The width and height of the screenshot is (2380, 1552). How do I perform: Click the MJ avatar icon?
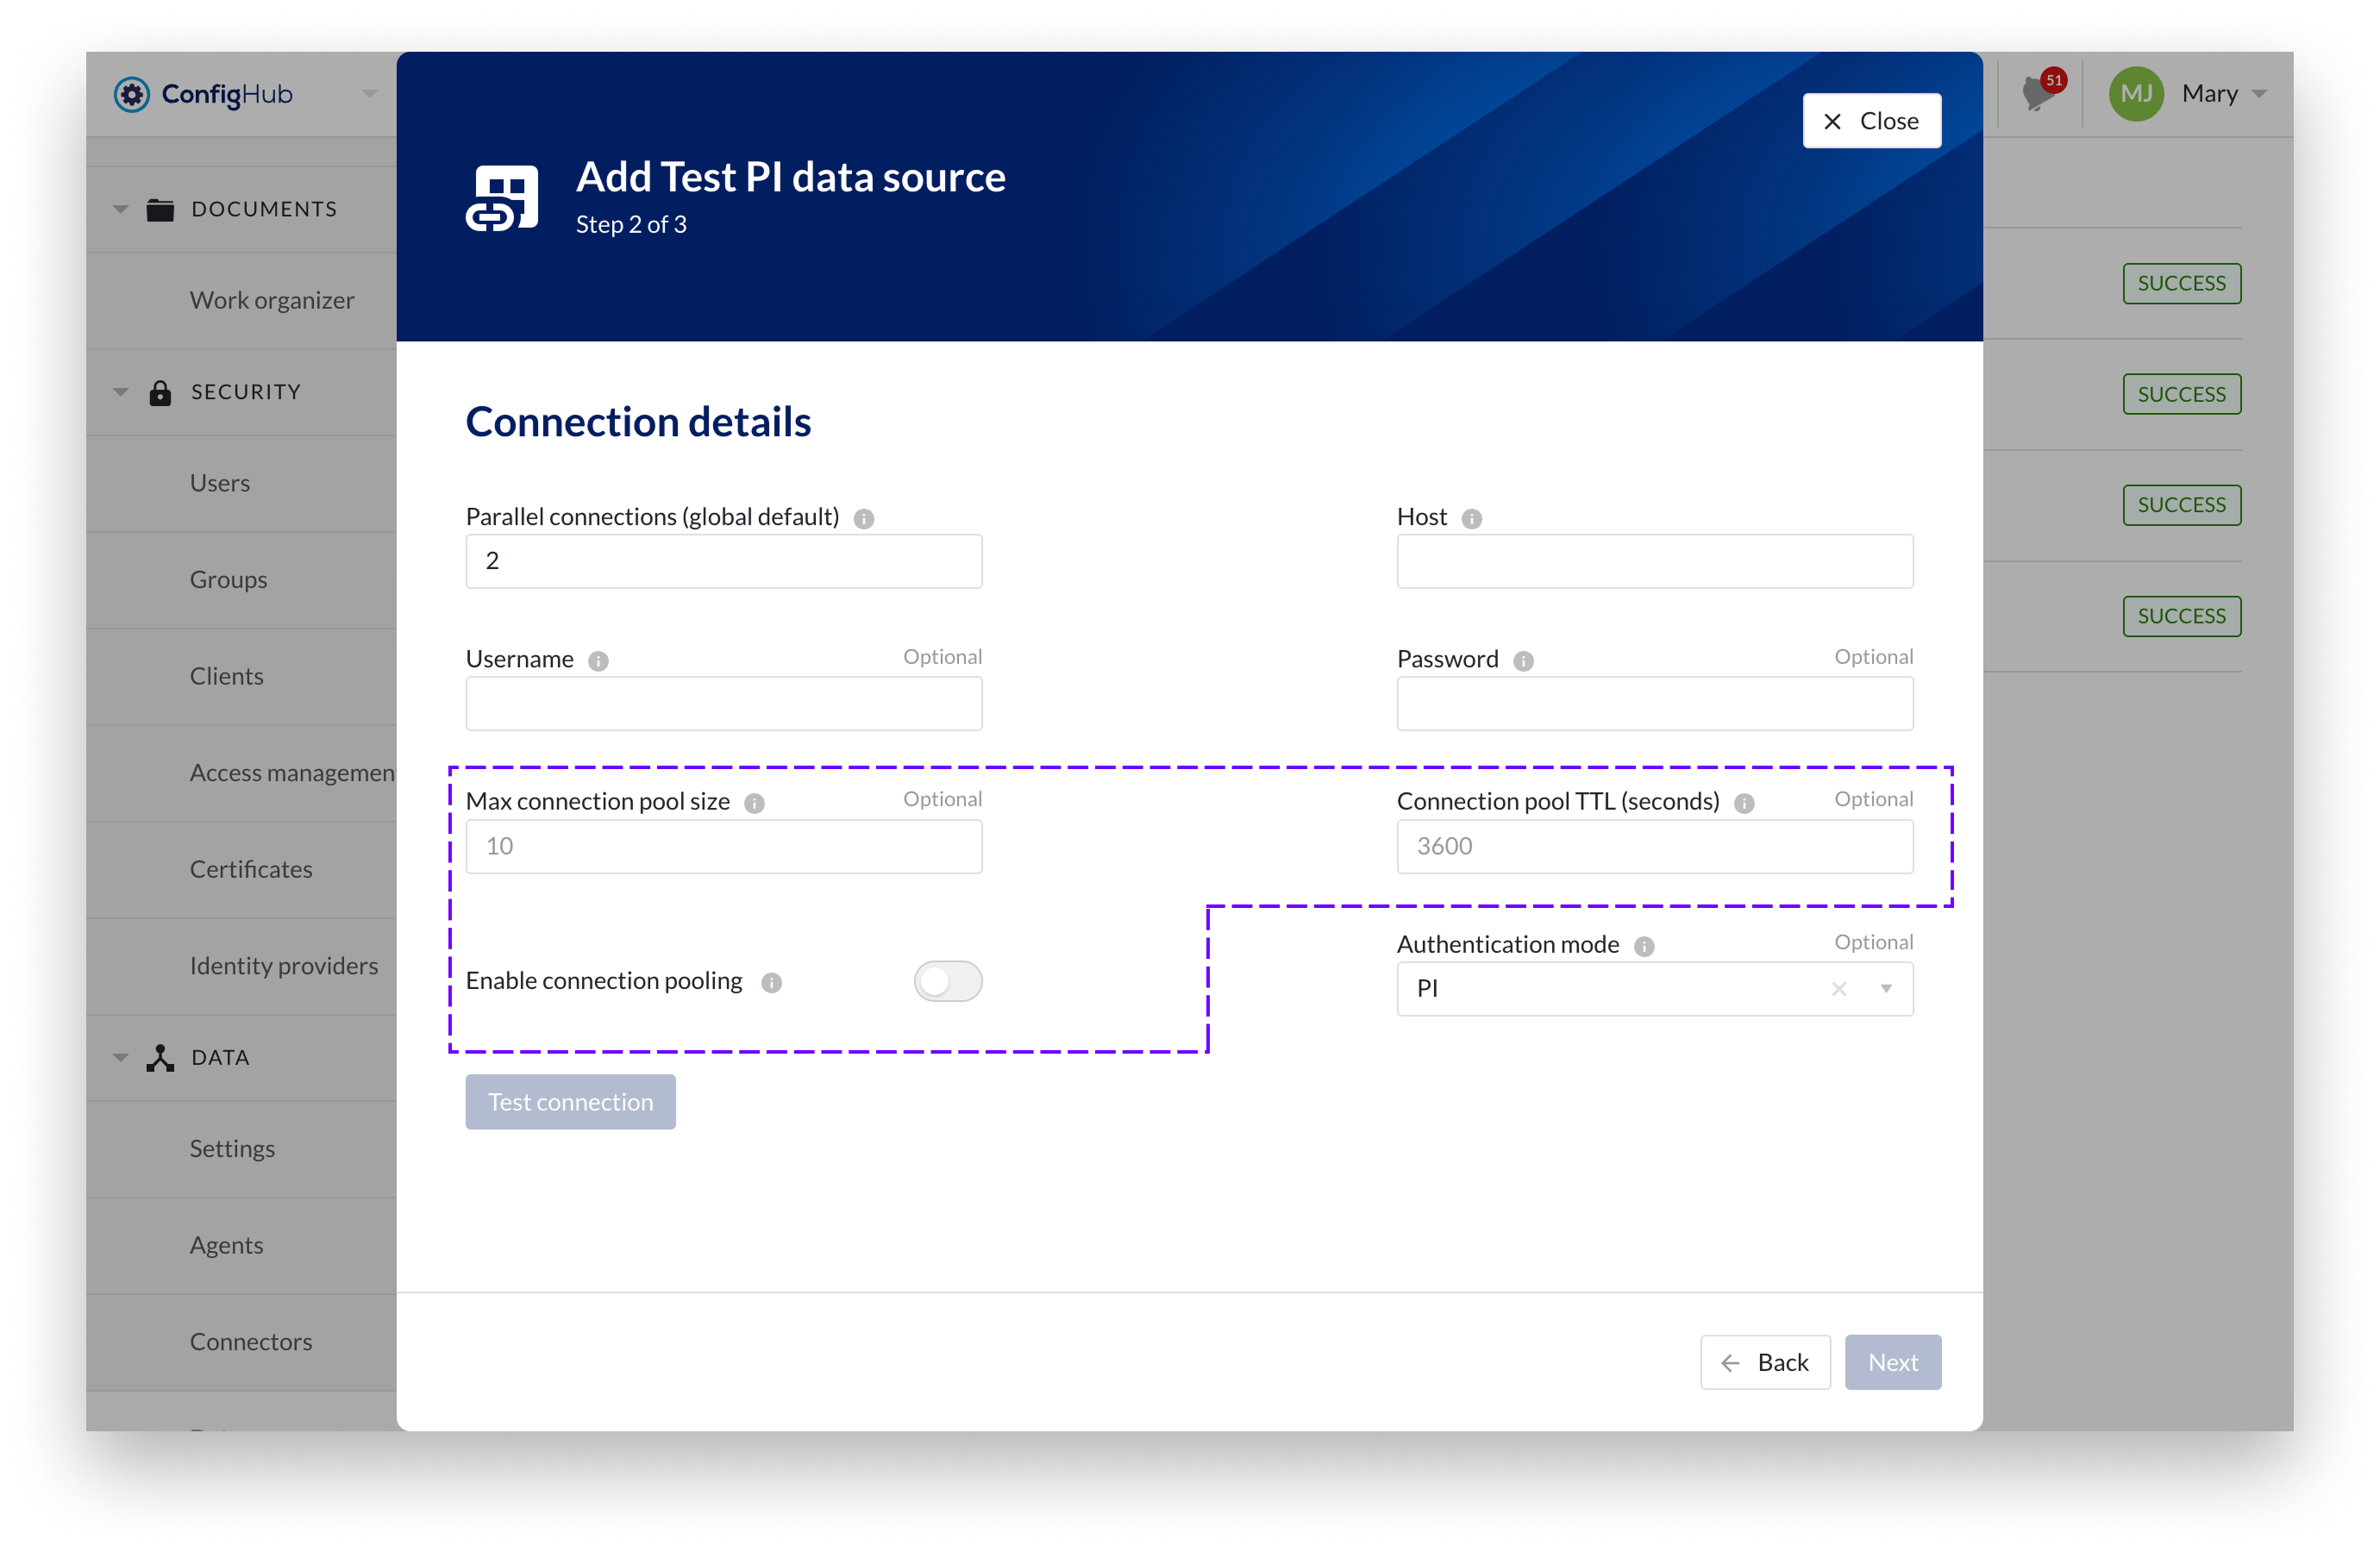point(2136,93)
